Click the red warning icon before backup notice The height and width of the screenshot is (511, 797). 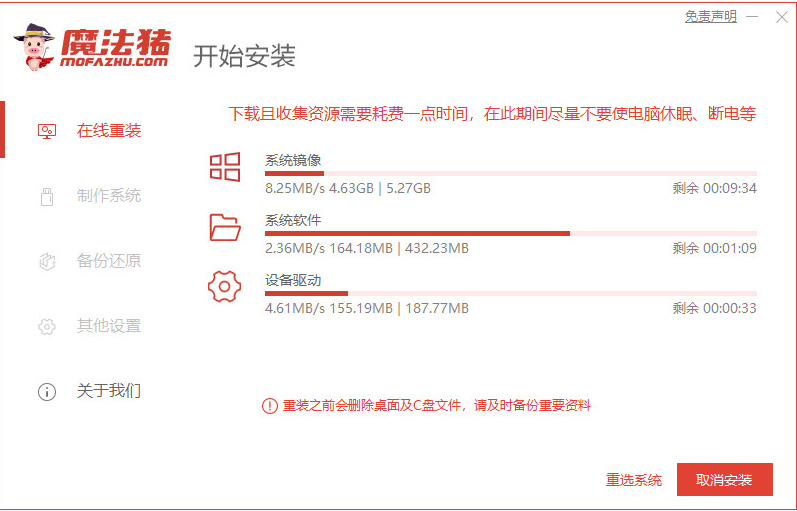coord(269,406)
